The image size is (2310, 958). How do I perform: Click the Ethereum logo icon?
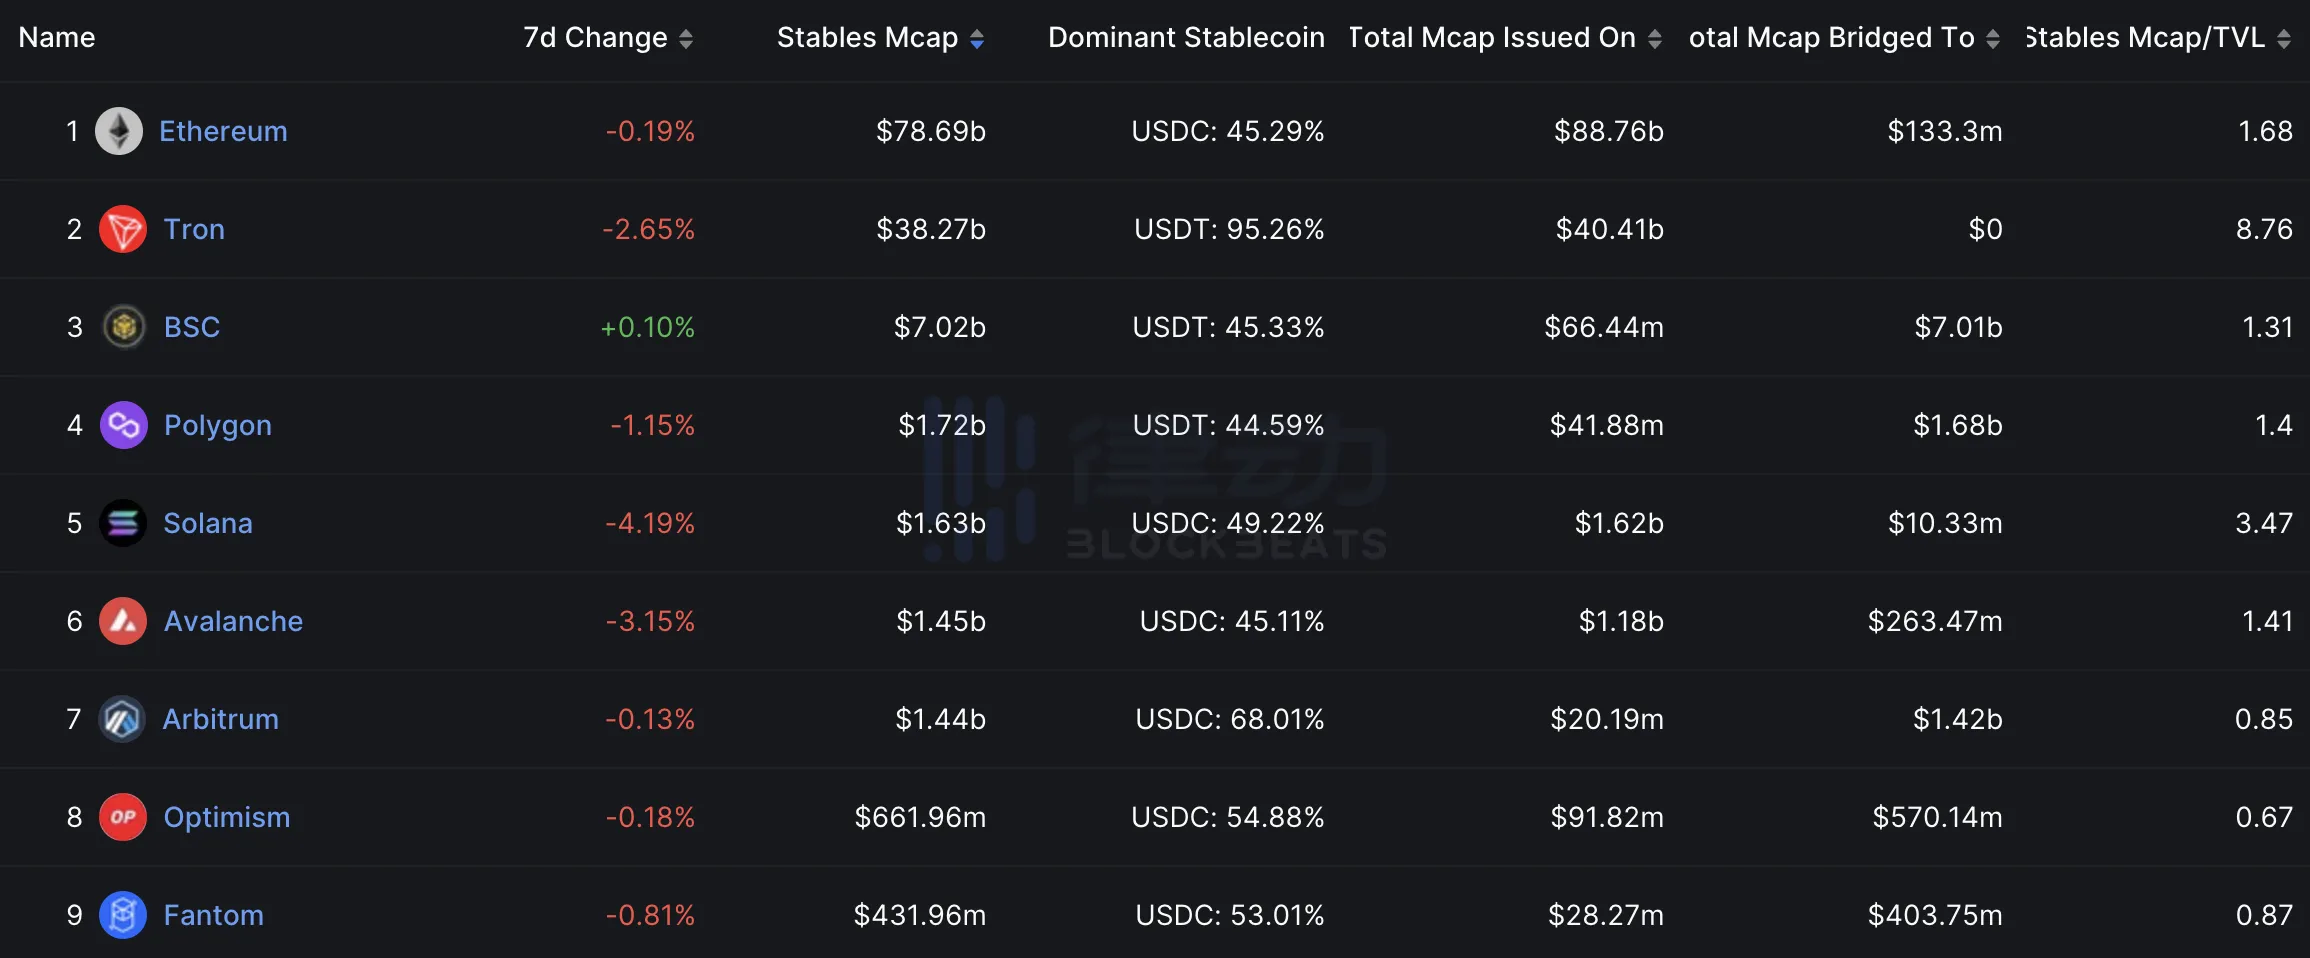(x=122, y=130)
